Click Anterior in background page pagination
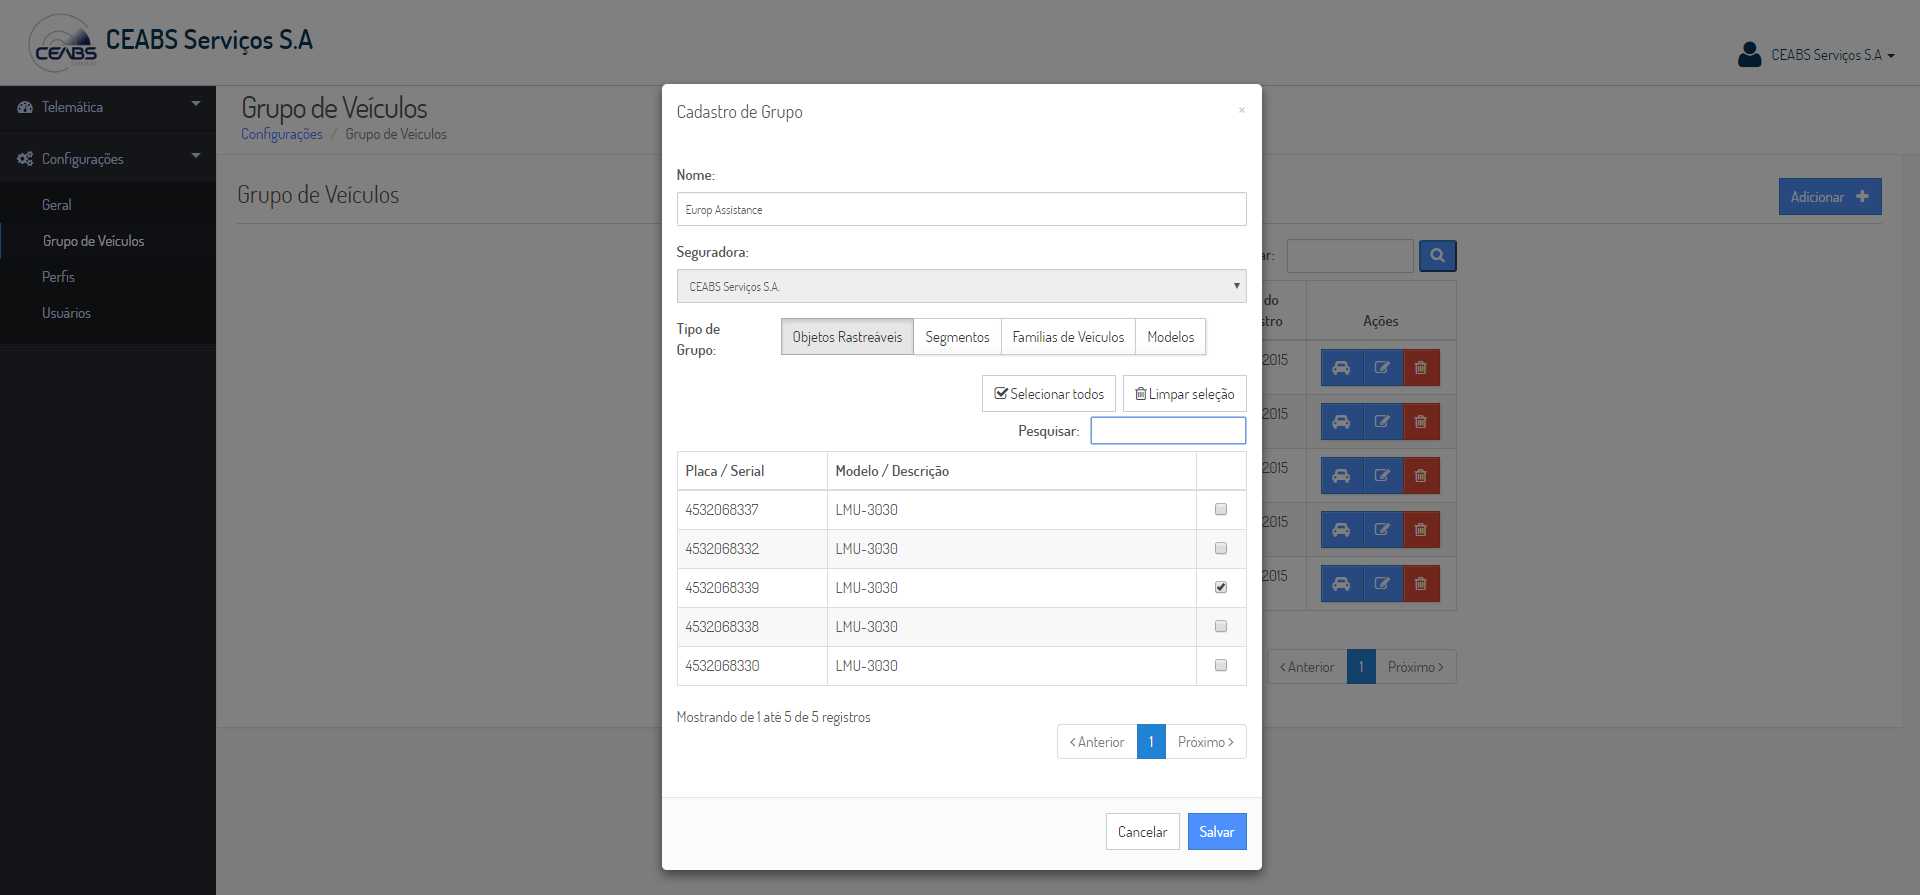This screenshot has width=1920, height=895. click(x=1307, y=667)
